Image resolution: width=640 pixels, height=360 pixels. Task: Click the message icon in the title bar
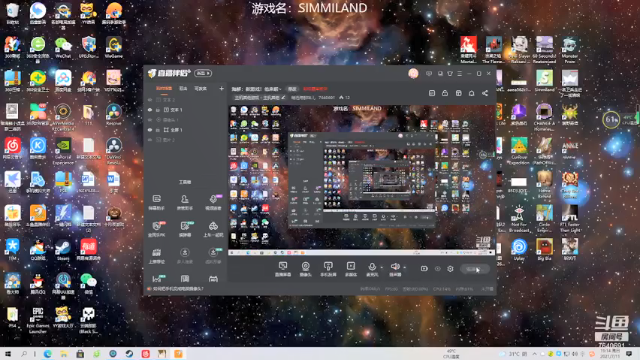click(x=429, y=73)
